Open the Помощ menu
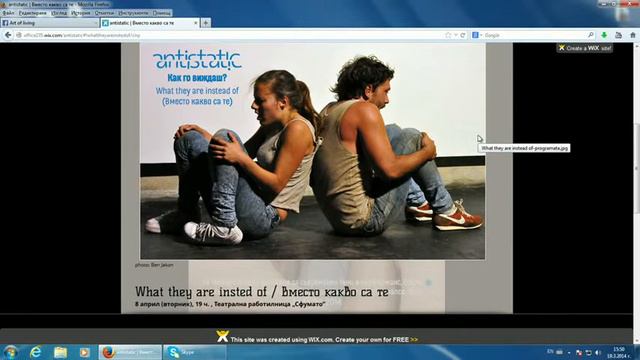 point(162,13)
